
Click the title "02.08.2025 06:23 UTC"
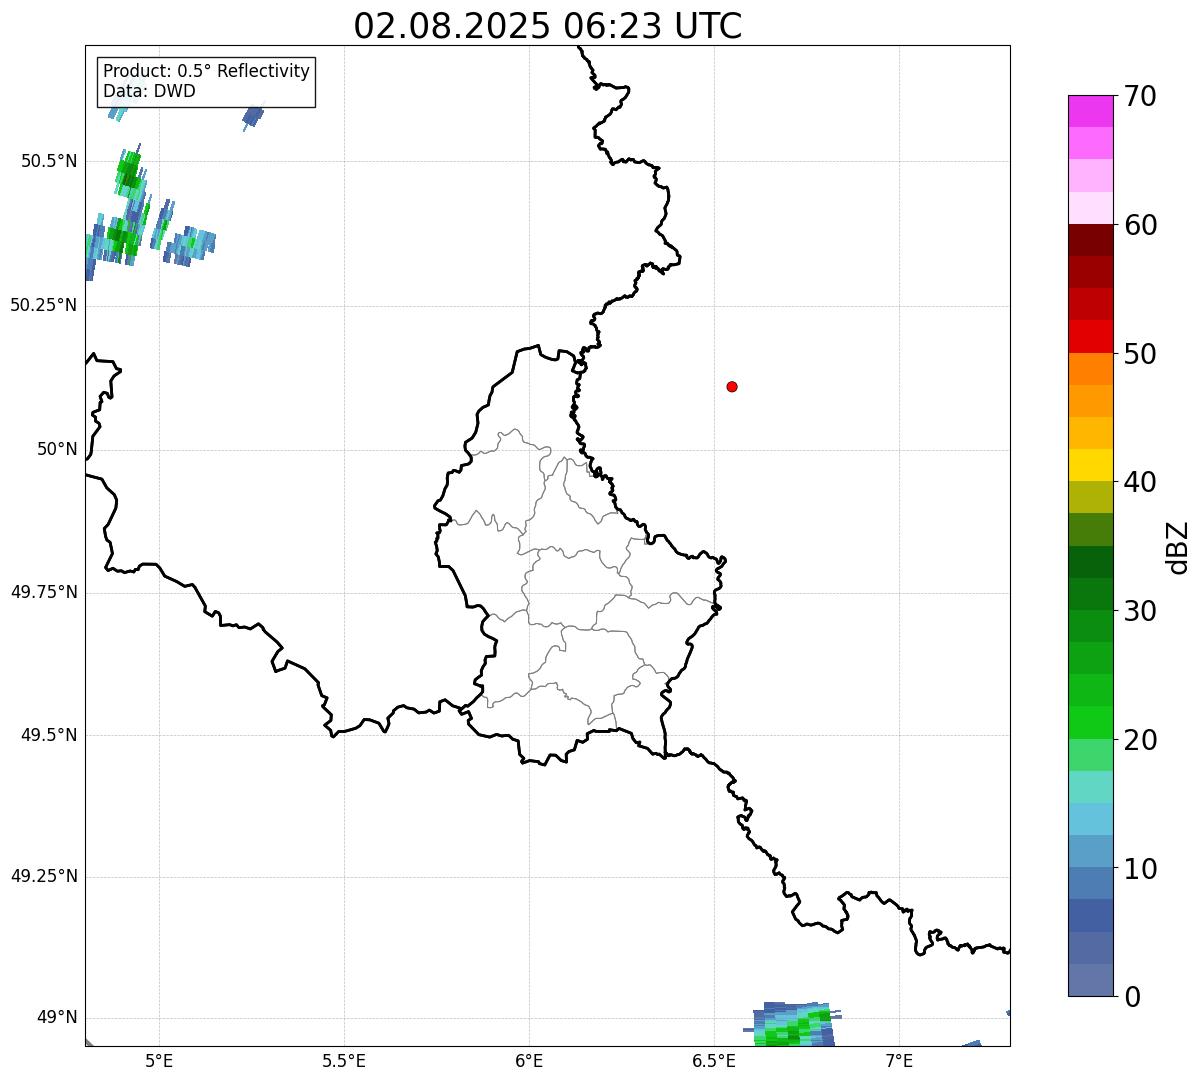click(548, 25)
